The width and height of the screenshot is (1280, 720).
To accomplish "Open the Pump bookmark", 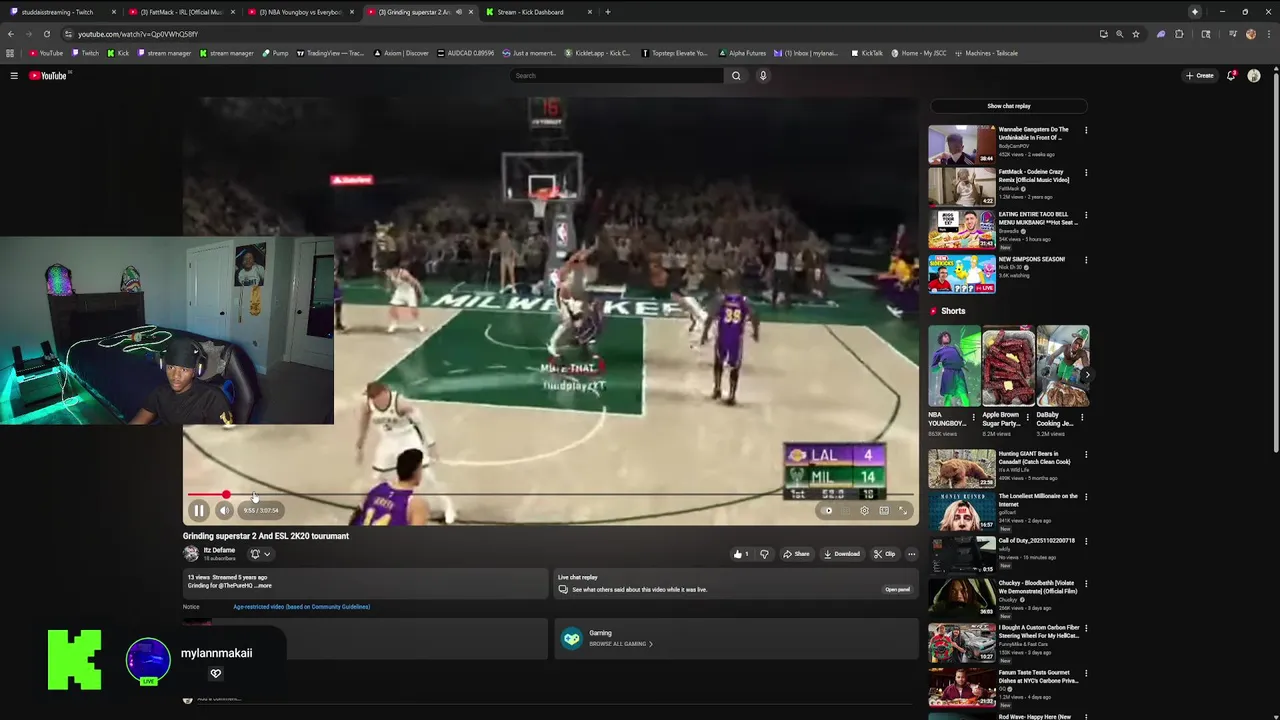I will [x=275, y=53].
